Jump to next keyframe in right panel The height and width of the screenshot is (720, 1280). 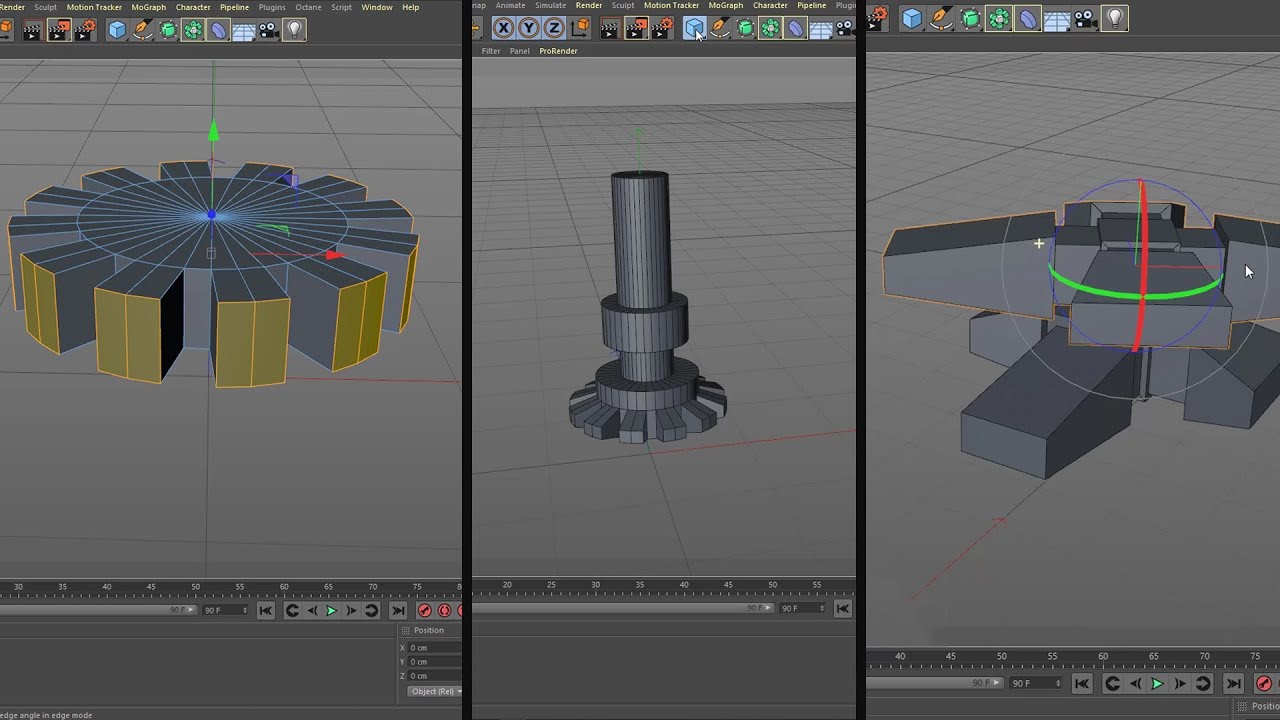click(1203, 684)
